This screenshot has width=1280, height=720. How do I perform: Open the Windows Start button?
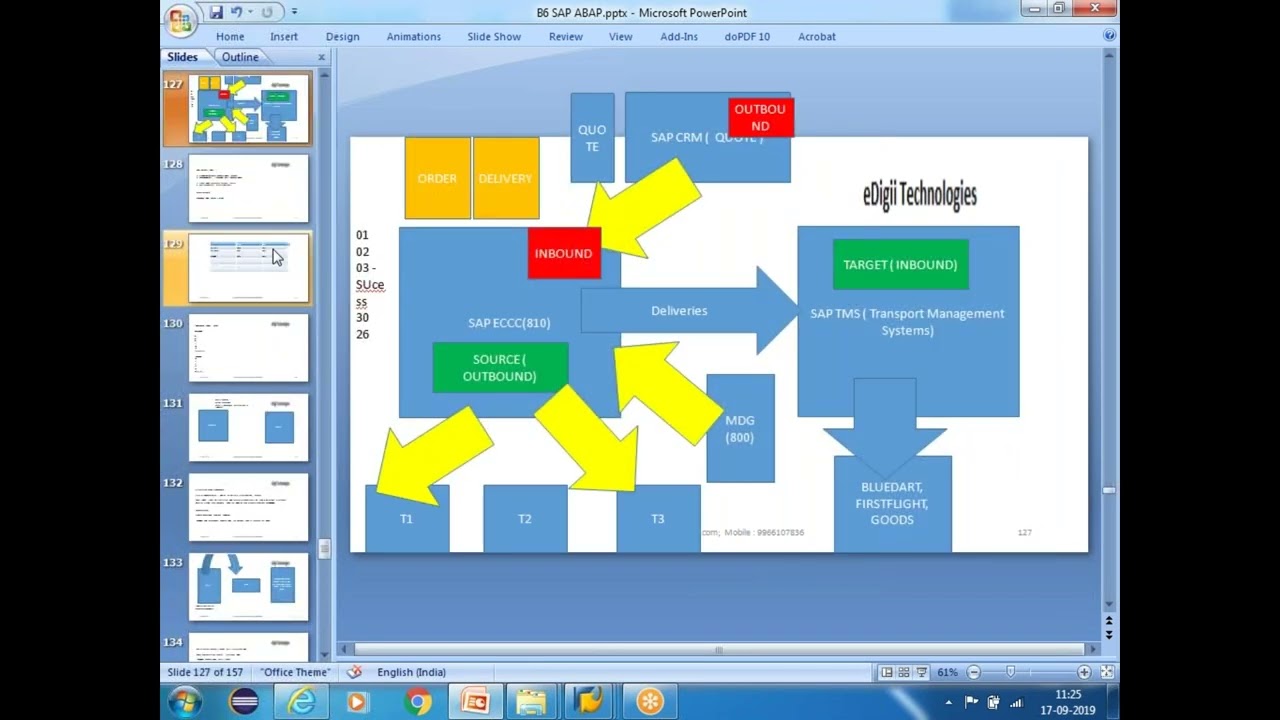coord(185,702)
